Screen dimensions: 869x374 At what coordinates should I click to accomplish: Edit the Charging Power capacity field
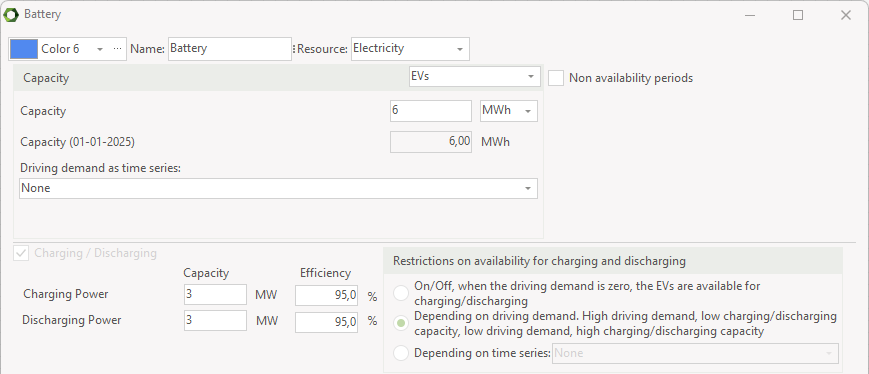[215, 294]
